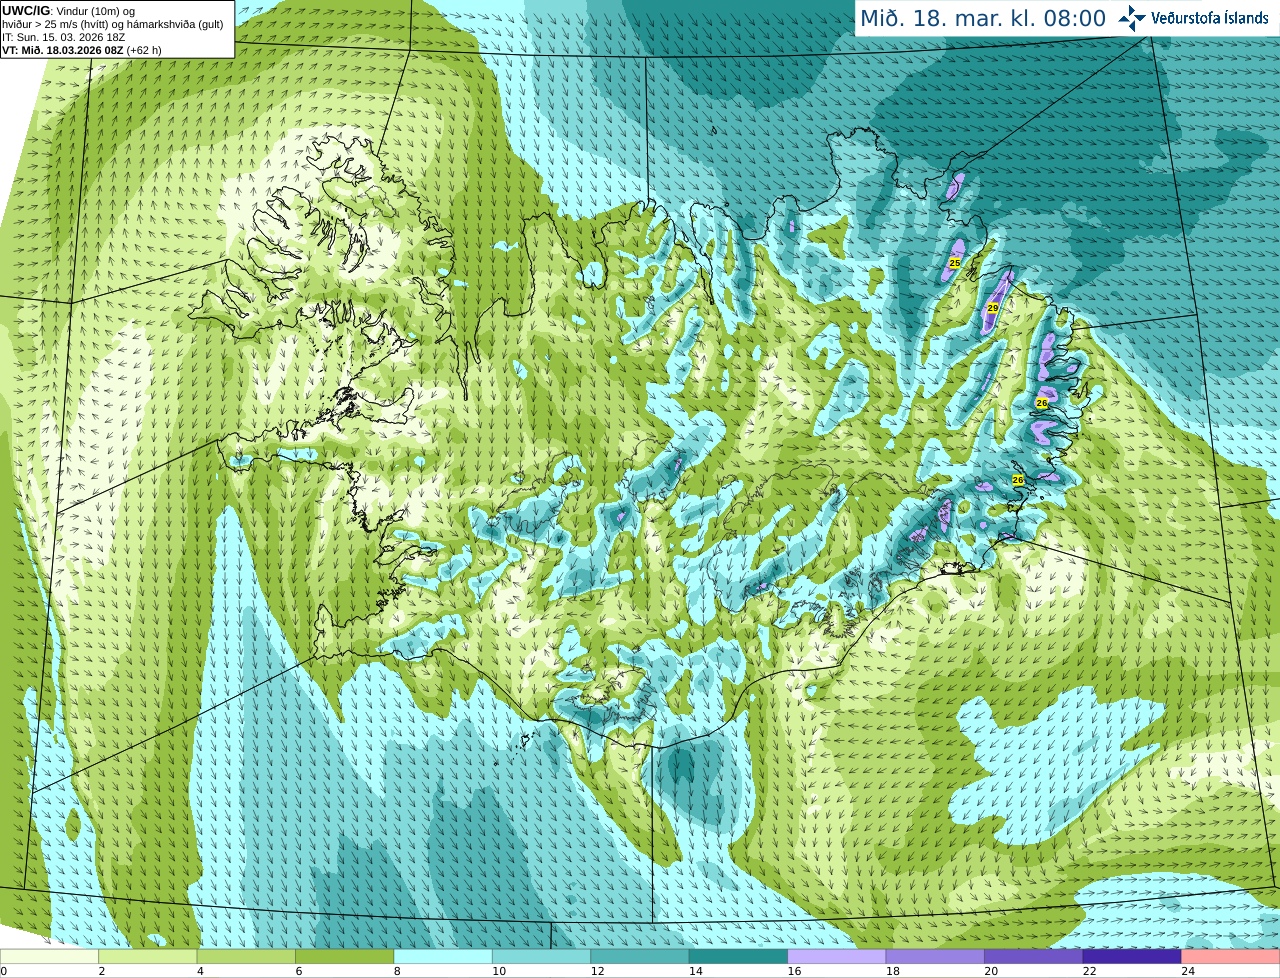
Task: Click the yellow gust marker labeled 29
Action: pyautogui.click(x=992, y=308)
